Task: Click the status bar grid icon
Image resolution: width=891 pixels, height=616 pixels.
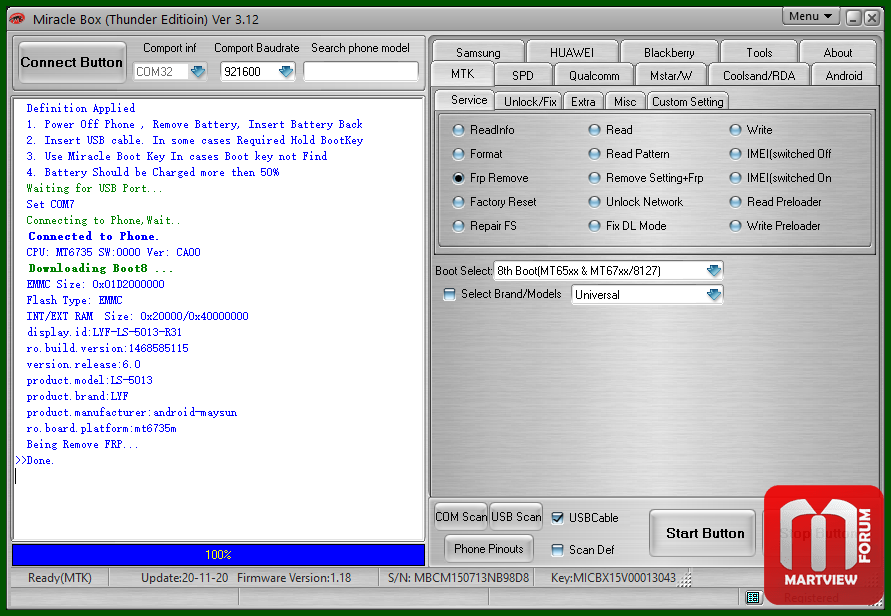Action: 753,597
